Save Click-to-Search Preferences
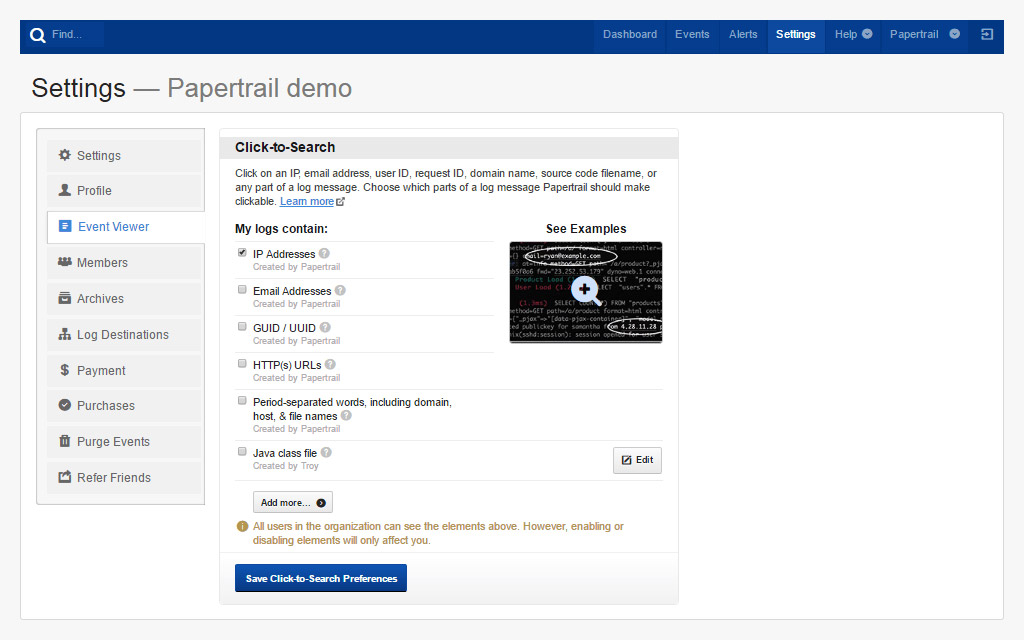This screenshot has width=1024, height=640. click(321, 578)
